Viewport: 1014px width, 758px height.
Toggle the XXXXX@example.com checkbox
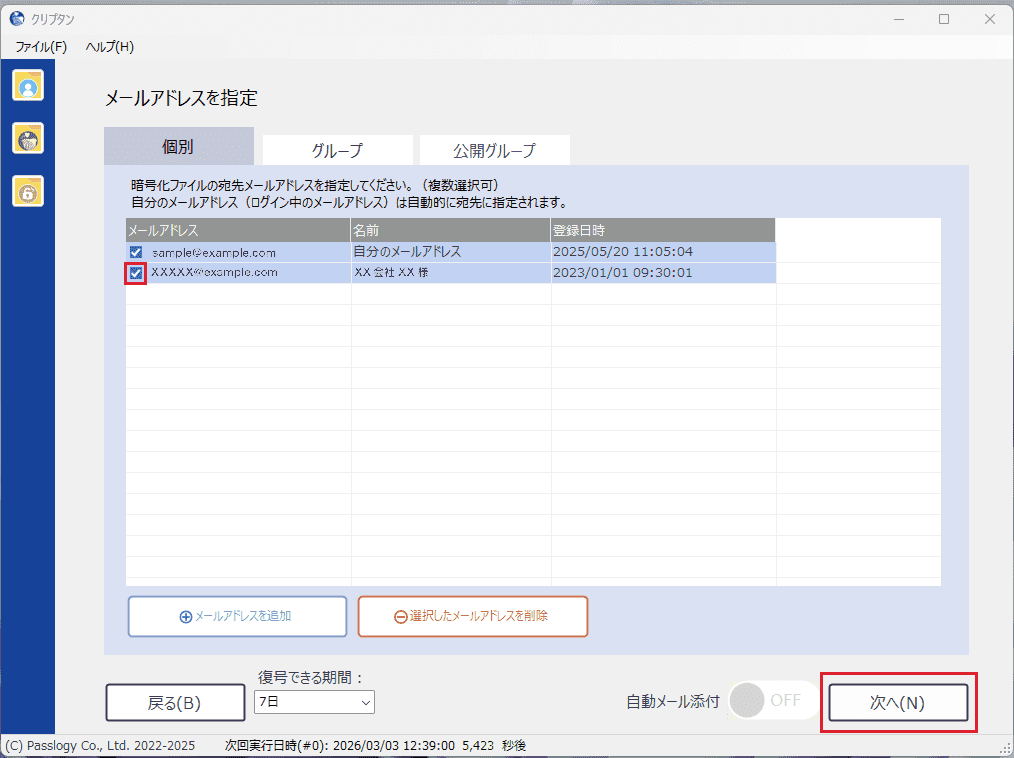[136, 272]
